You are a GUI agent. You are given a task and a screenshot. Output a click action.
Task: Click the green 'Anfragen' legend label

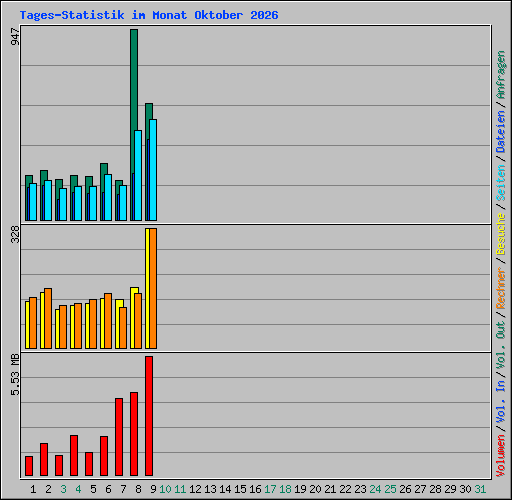501,75
